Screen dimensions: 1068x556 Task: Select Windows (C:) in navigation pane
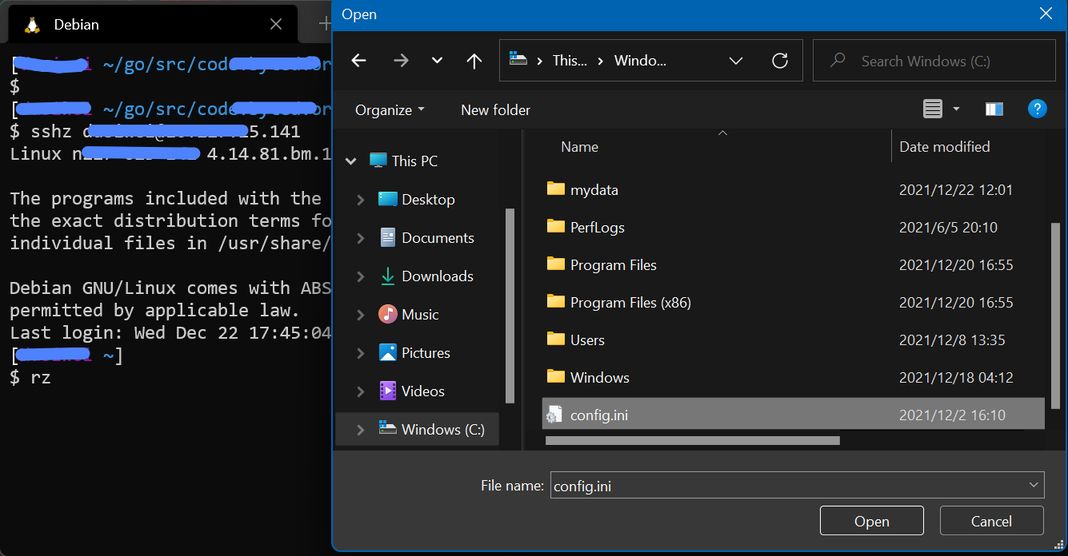pos(443,429)
